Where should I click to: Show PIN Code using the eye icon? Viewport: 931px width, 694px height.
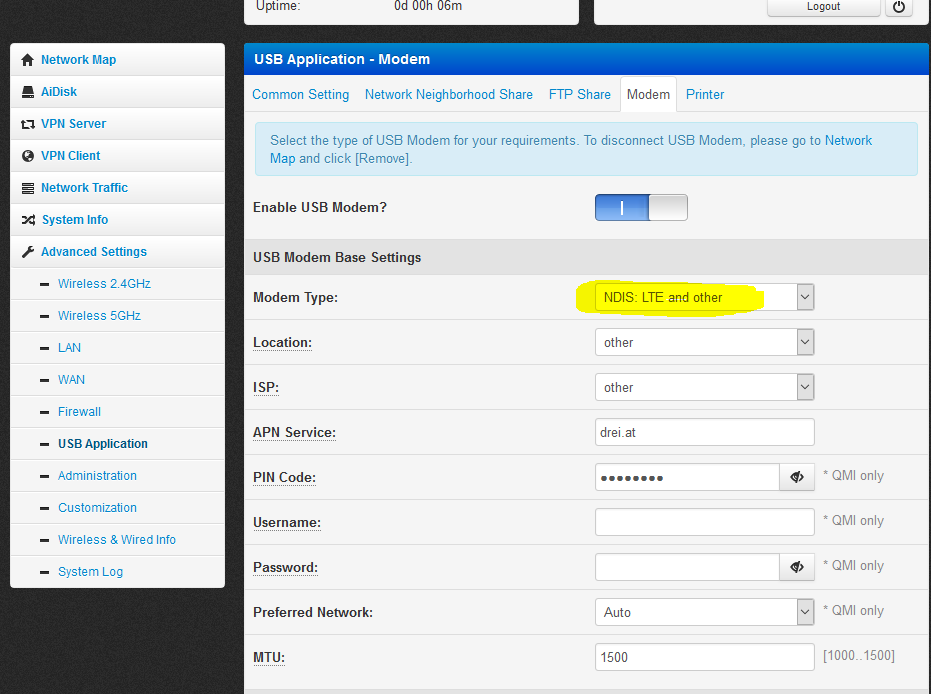797,477
